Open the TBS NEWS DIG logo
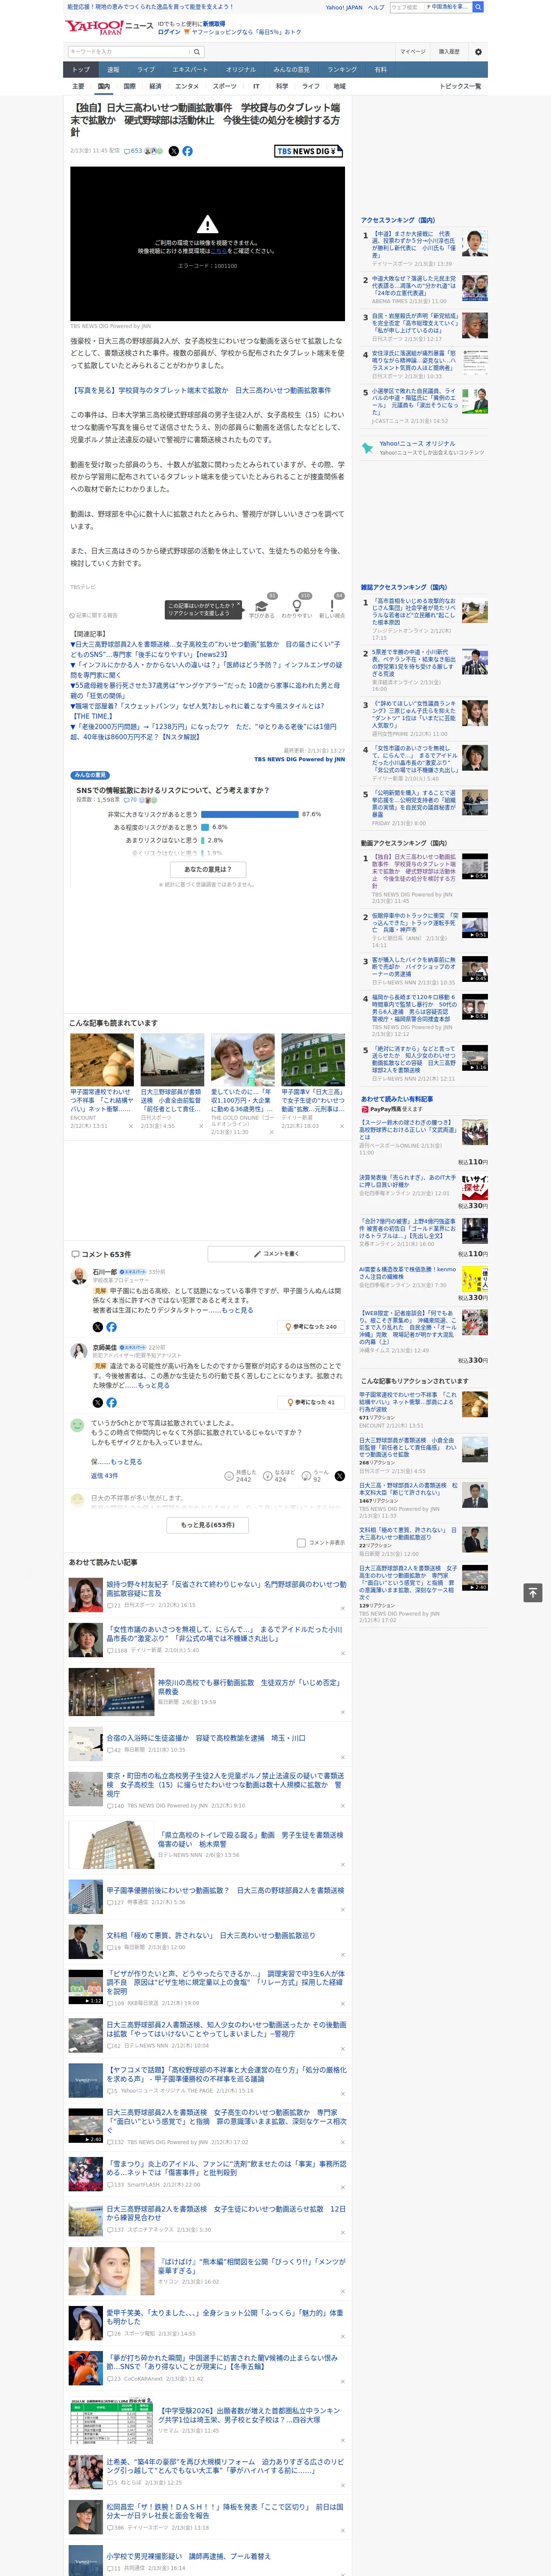Screen dimensions: 551x2576 pos(309,151)
